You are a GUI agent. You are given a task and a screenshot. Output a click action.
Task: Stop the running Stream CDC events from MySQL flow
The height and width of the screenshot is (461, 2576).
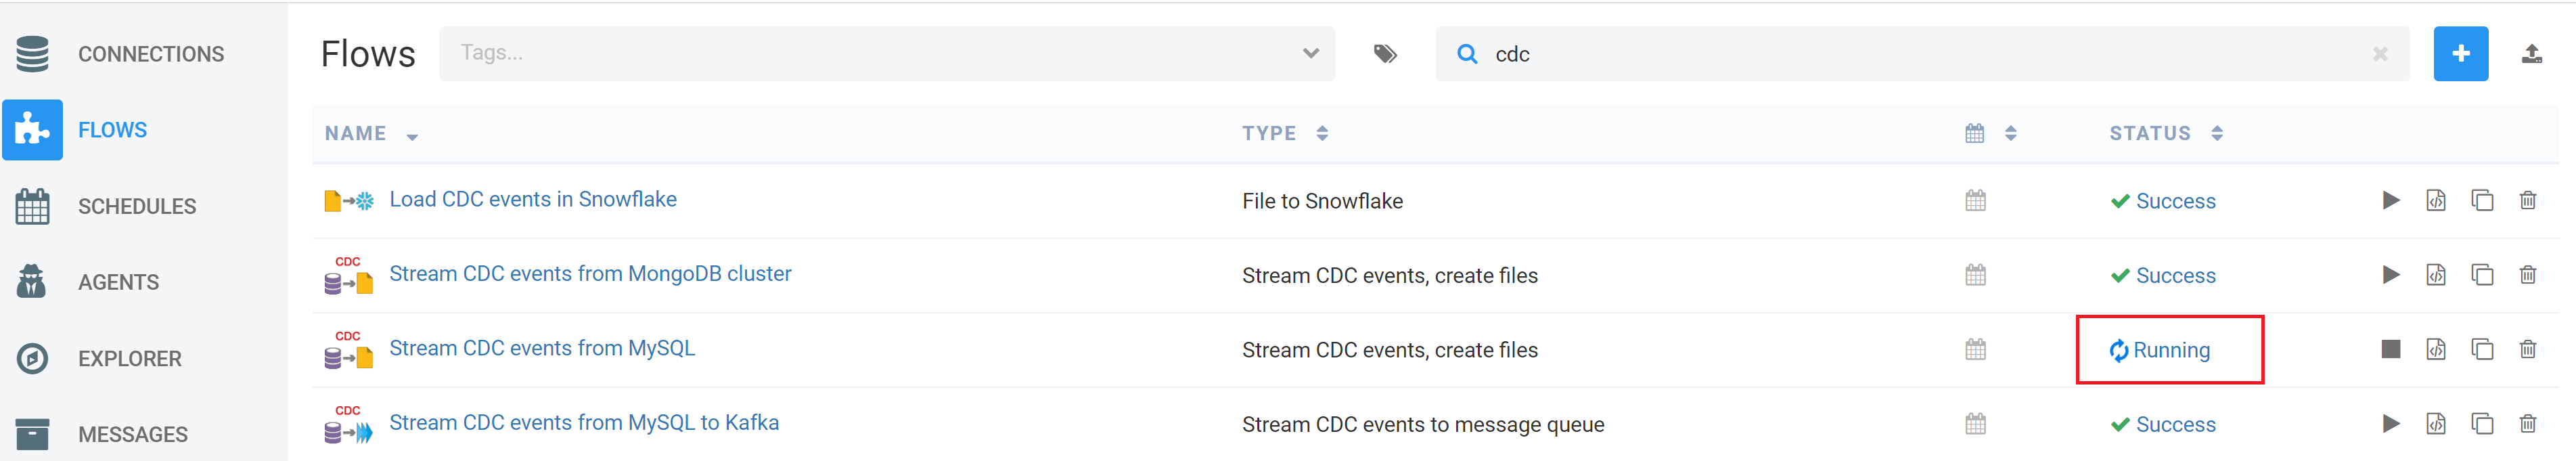tap(2390, 349)
